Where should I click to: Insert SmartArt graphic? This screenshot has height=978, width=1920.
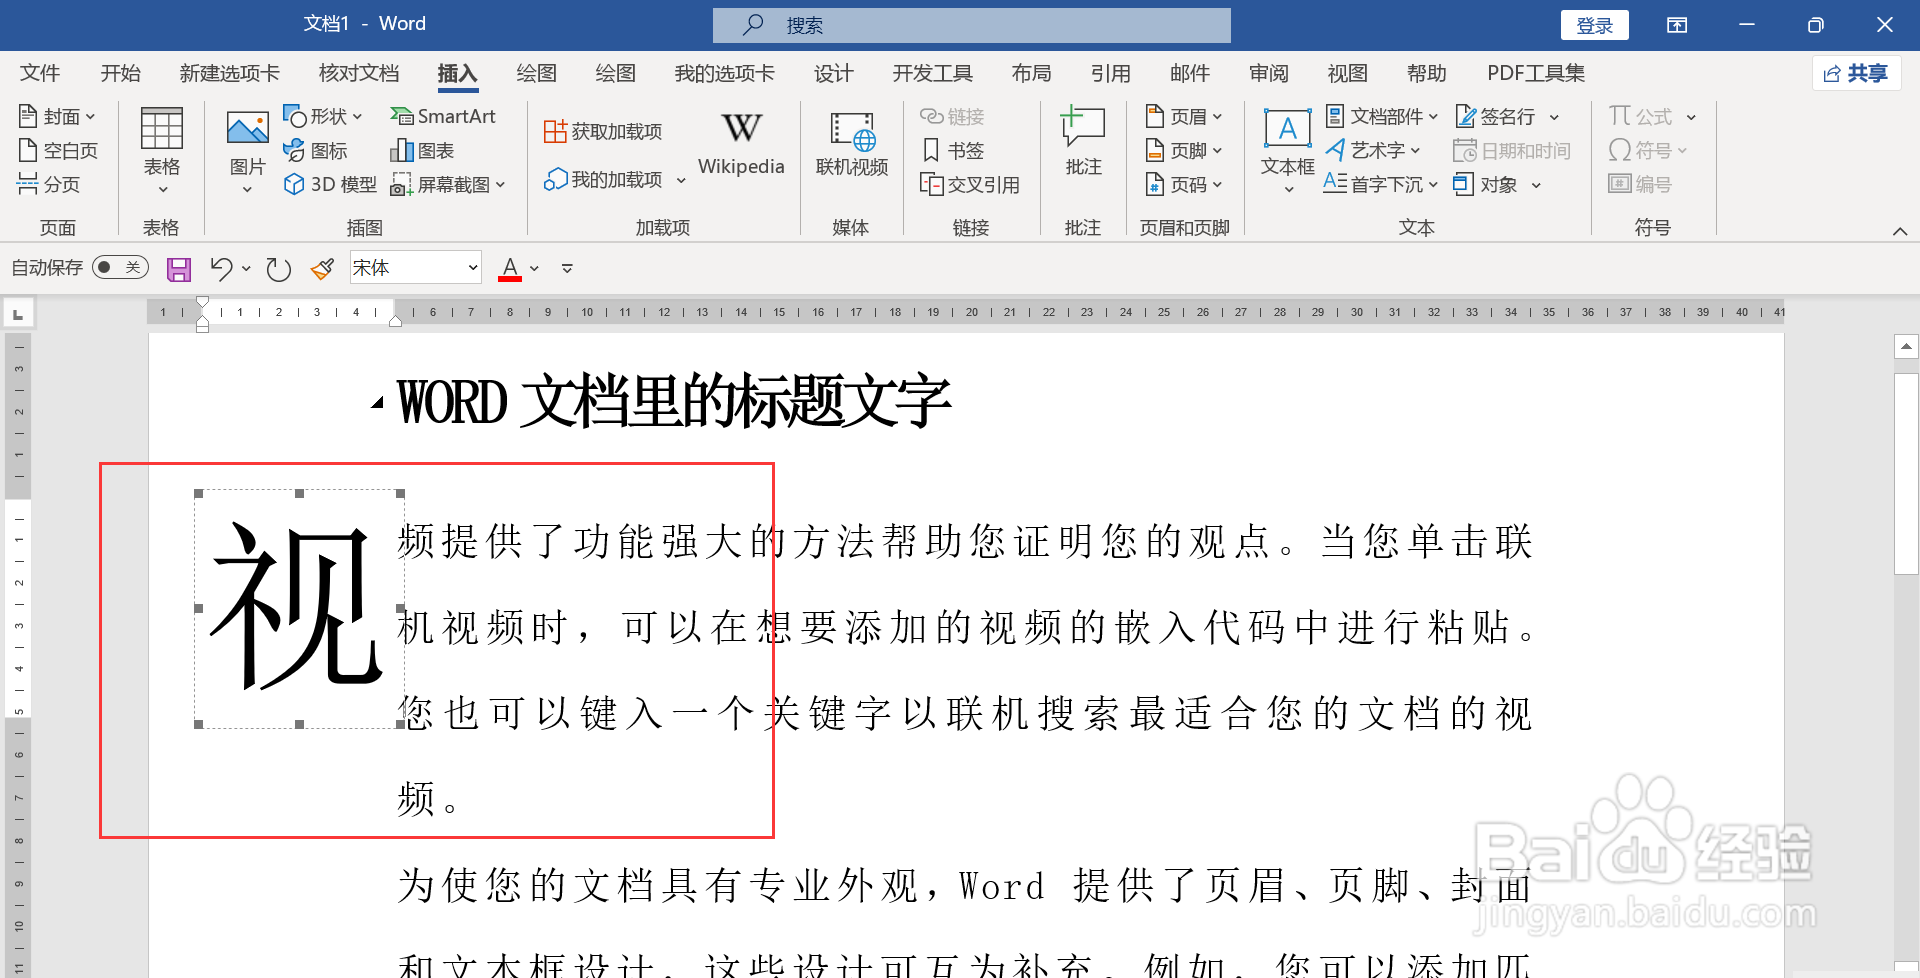click(x=443, y=117)
